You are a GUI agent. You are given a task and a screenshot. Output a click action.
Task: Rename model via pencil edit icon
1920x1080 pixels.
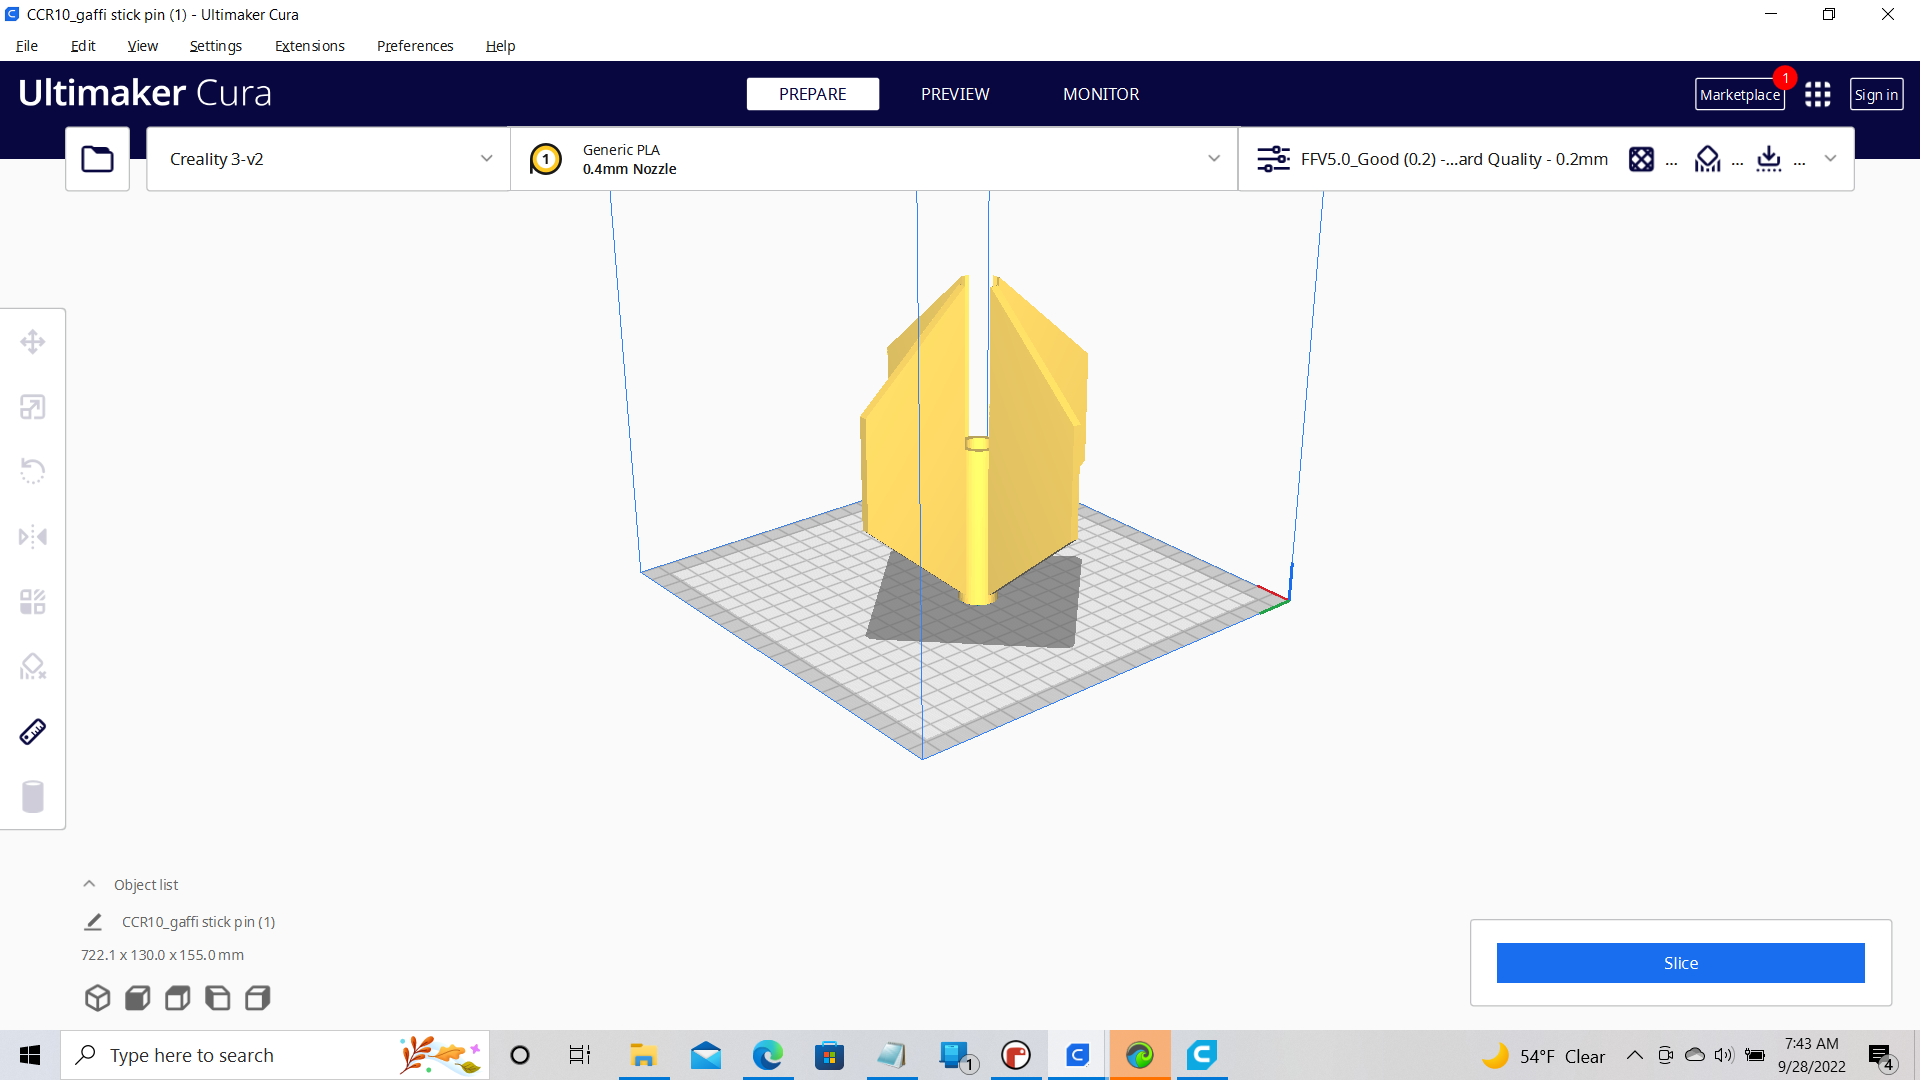point(93,922)
